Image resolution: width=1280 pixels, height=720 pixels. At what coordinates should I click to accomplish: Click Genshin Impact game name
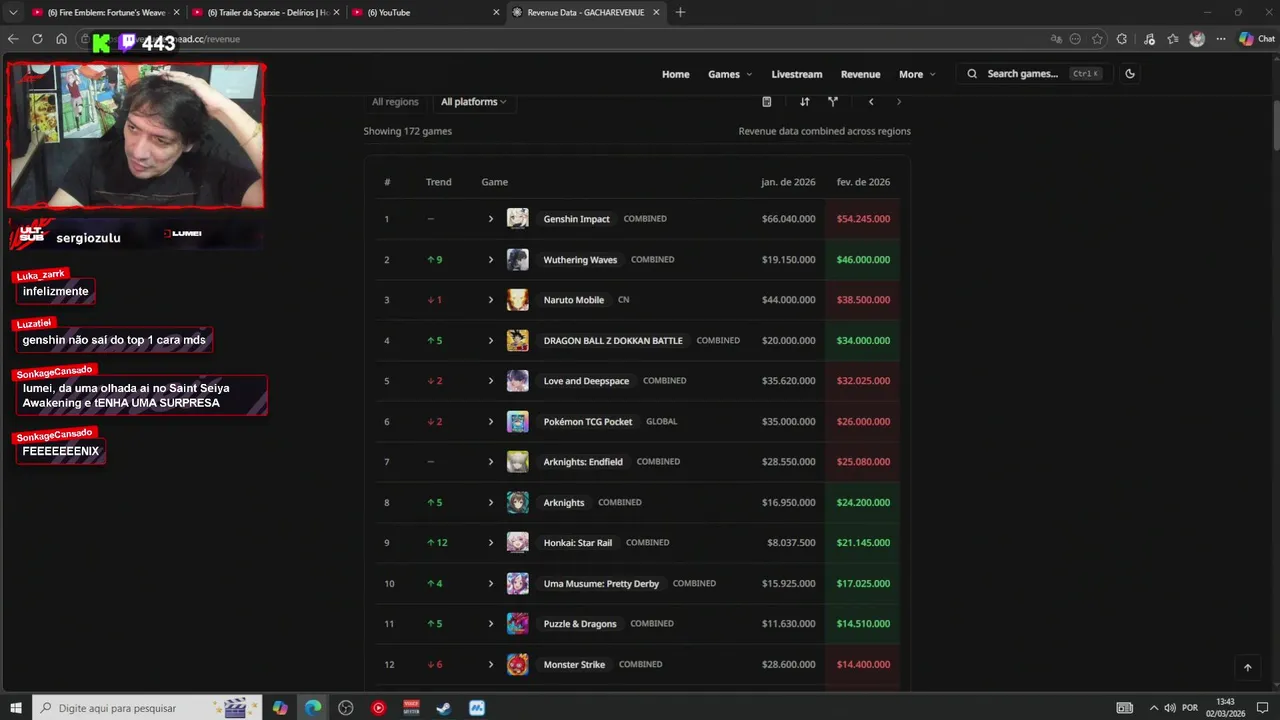(576, 219)
